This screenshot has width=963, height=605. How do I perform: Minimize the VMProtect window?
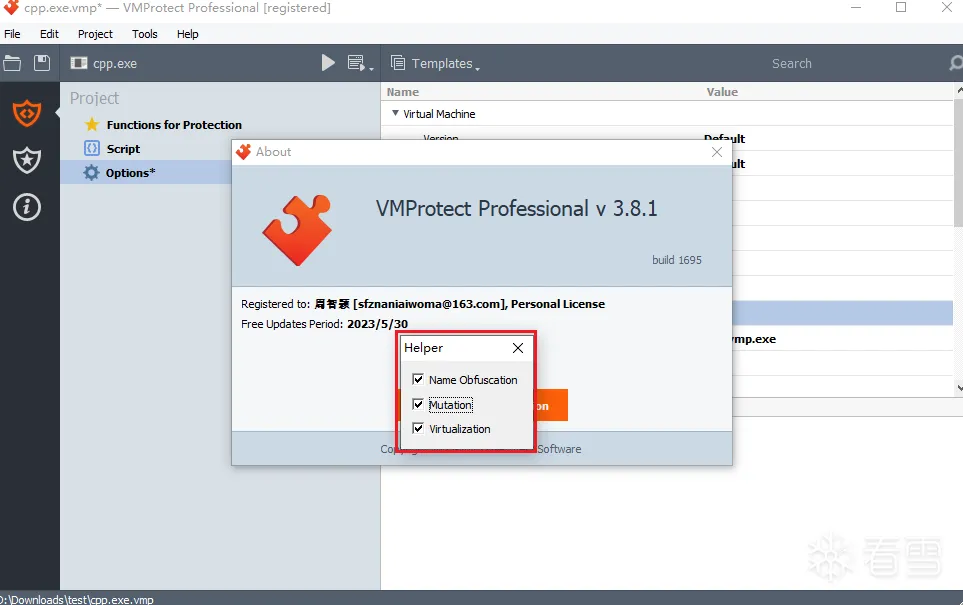click(856, 7)
